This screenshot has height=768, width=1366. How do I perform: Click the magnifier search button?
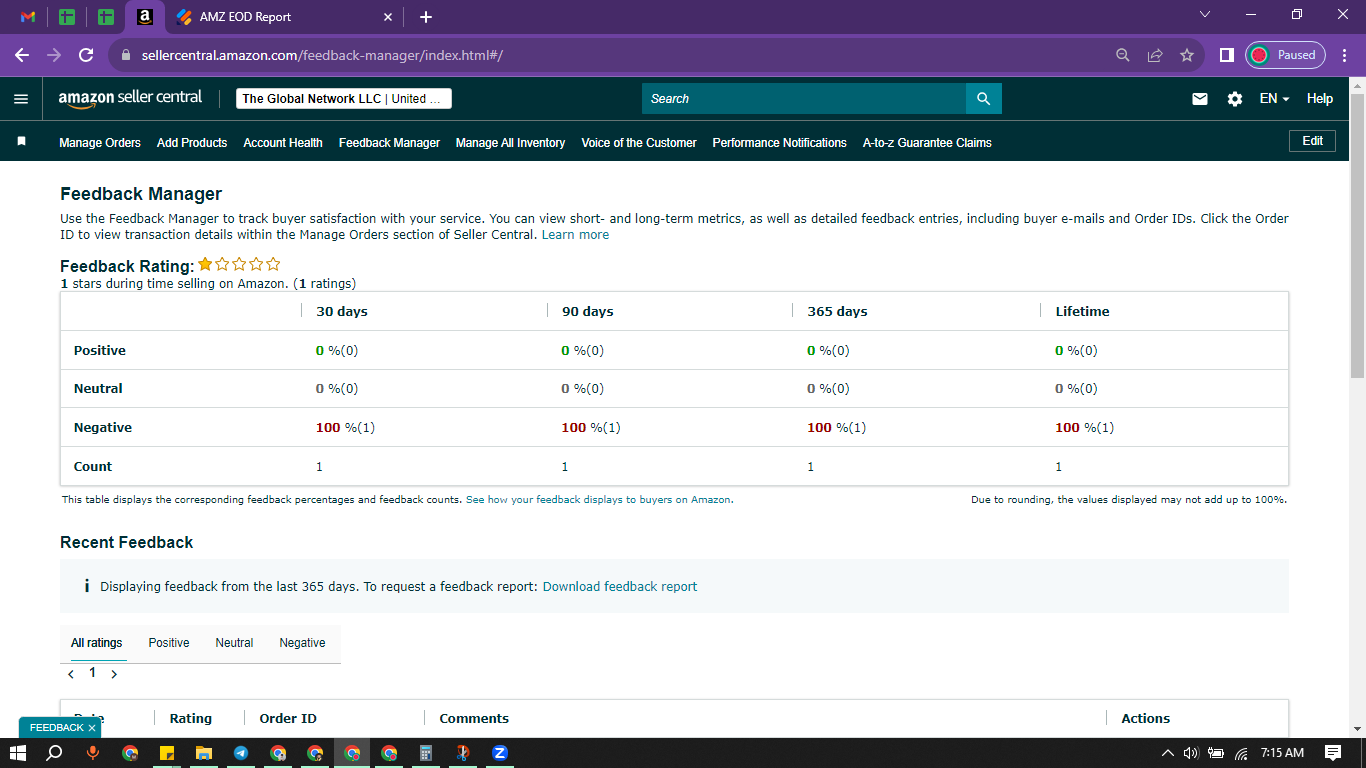click(x=983, y=99)
